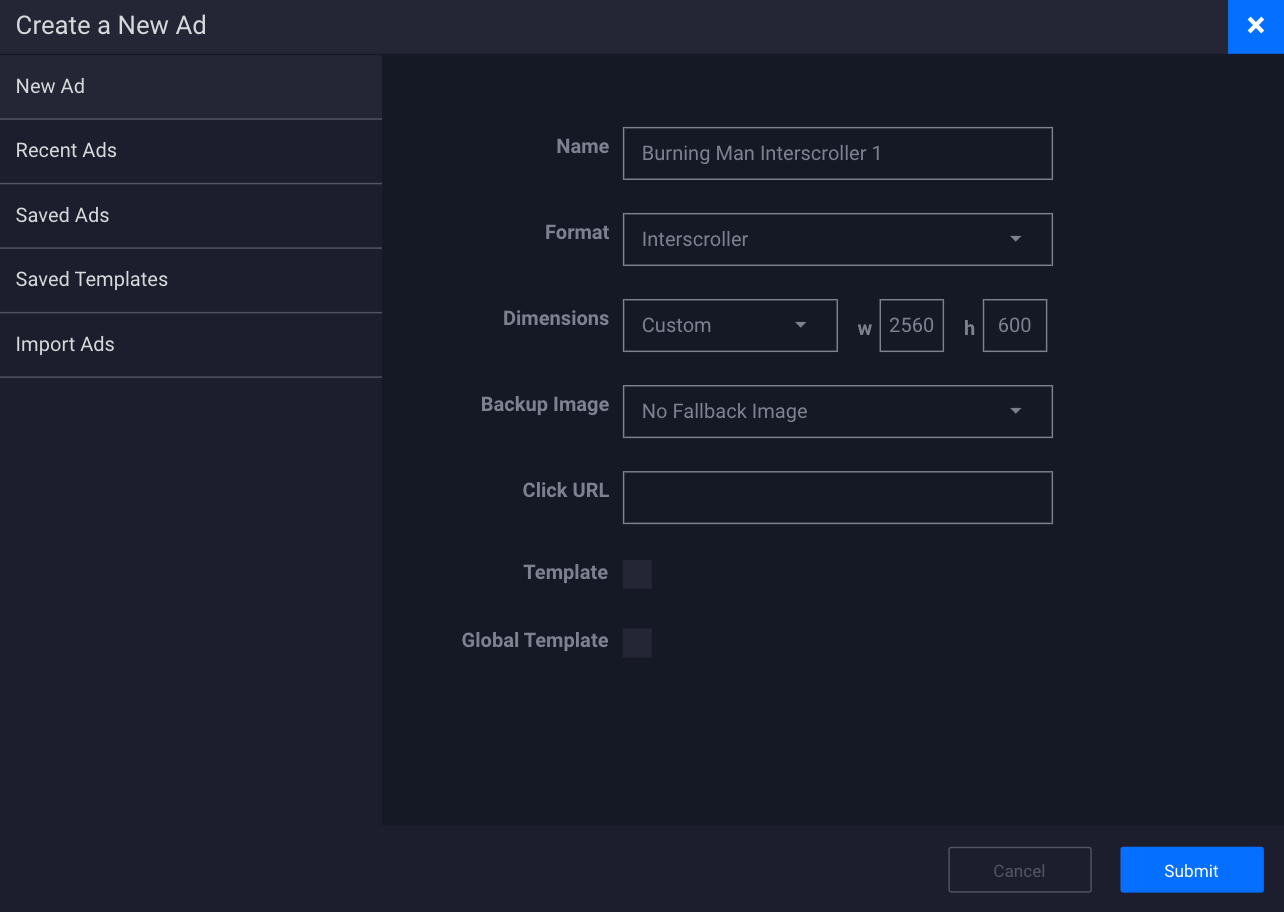Open the Format dropdown chevron
The width and height of the screenshot is (1284, 912).
[1015, 239]
